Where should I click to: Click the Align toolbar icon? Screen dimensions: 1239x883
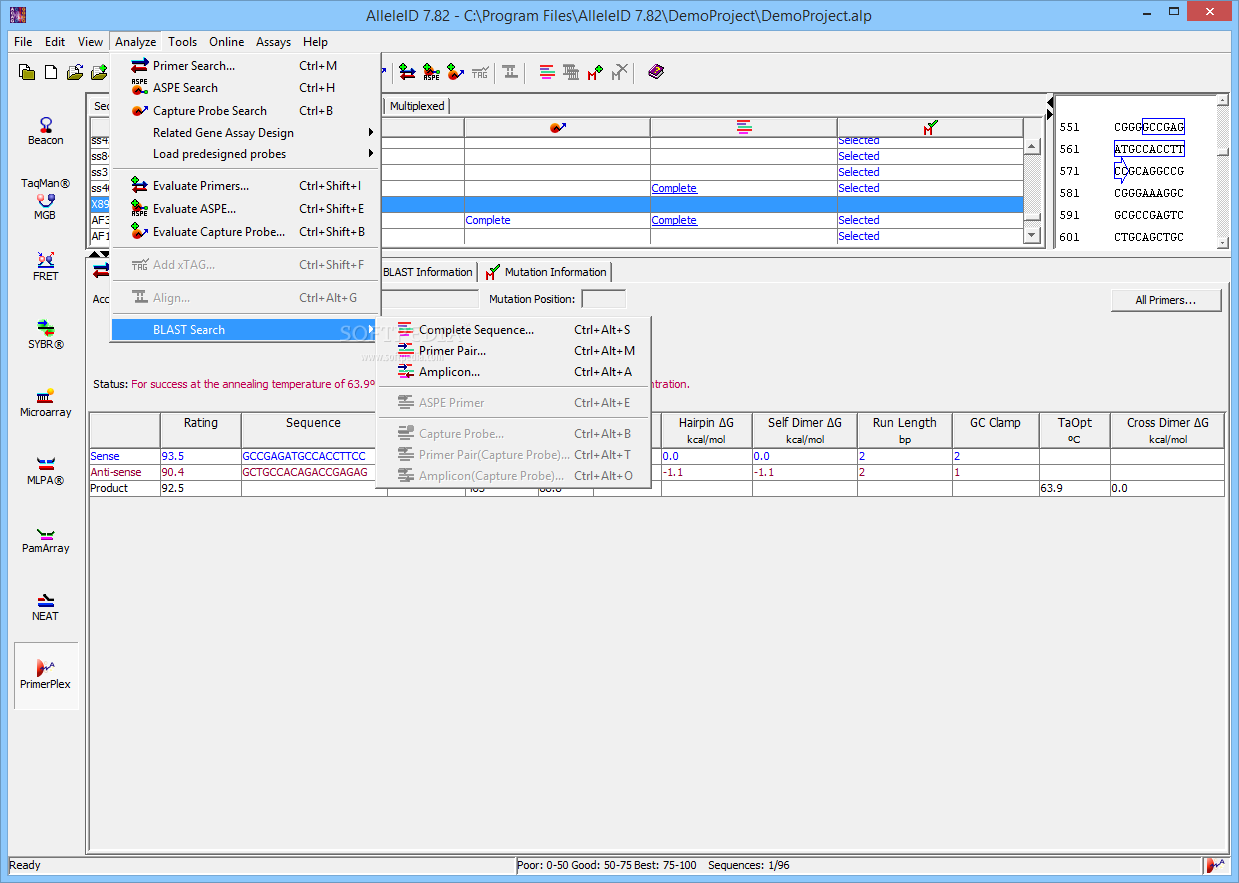[x=510, y=72]
